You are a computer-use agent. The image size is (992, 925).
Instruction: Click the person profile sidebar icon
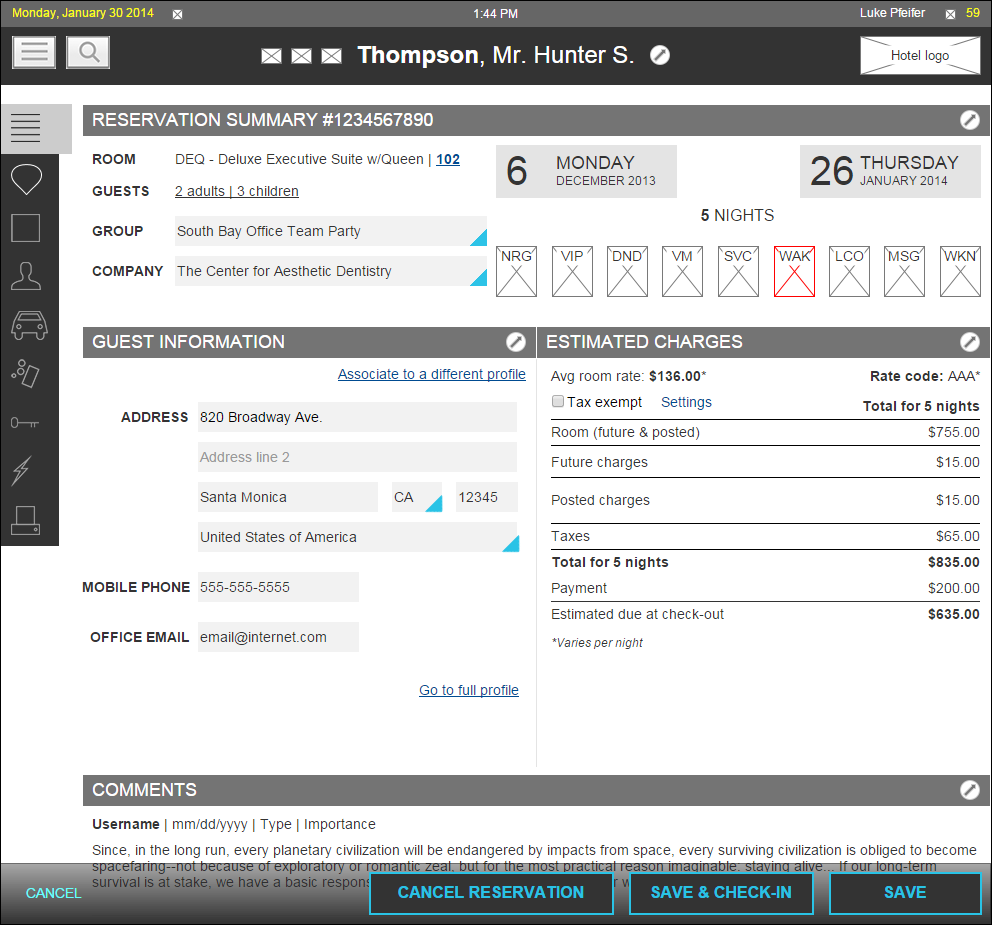coord(26,275)
